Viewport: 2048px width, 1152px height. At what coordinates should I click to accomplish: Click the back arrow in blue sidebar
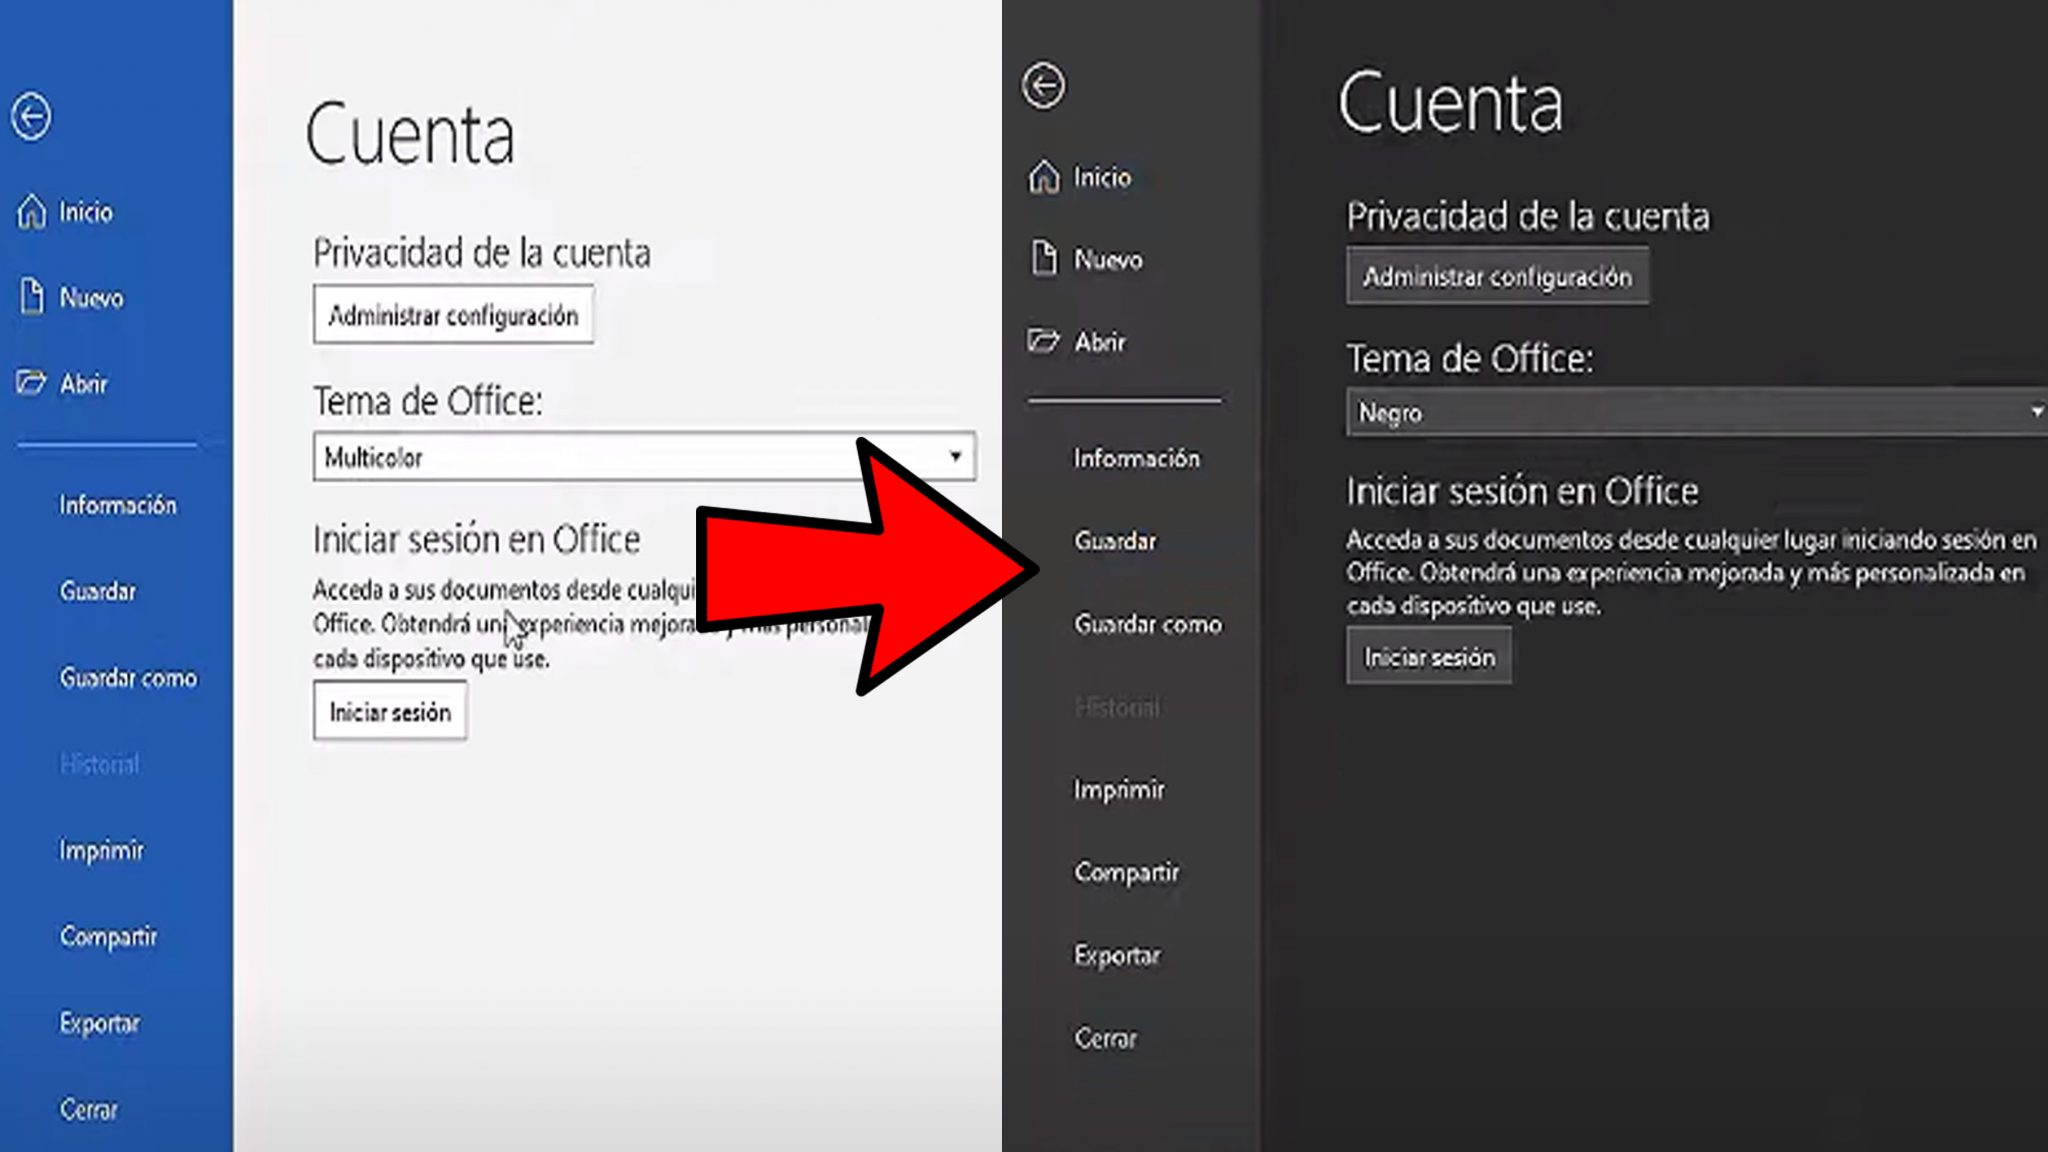click(x=31, y=117)
